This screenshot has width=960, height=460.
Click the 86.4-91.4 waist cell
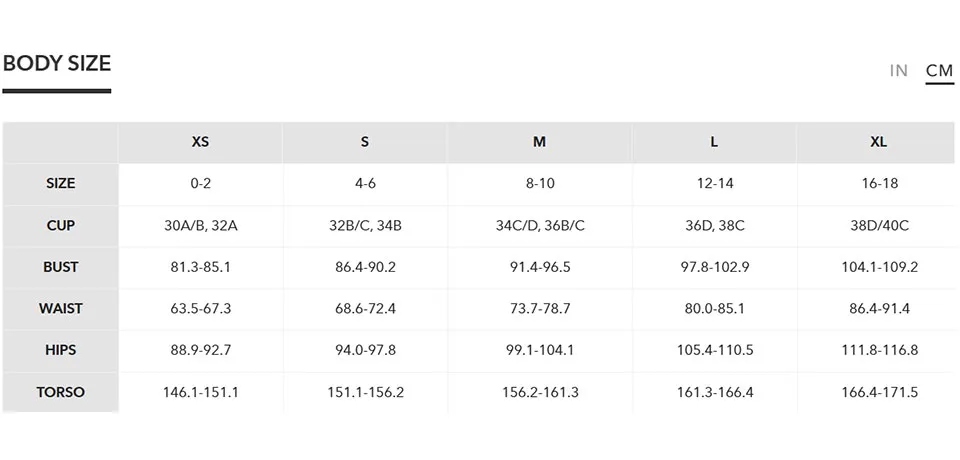879,309
